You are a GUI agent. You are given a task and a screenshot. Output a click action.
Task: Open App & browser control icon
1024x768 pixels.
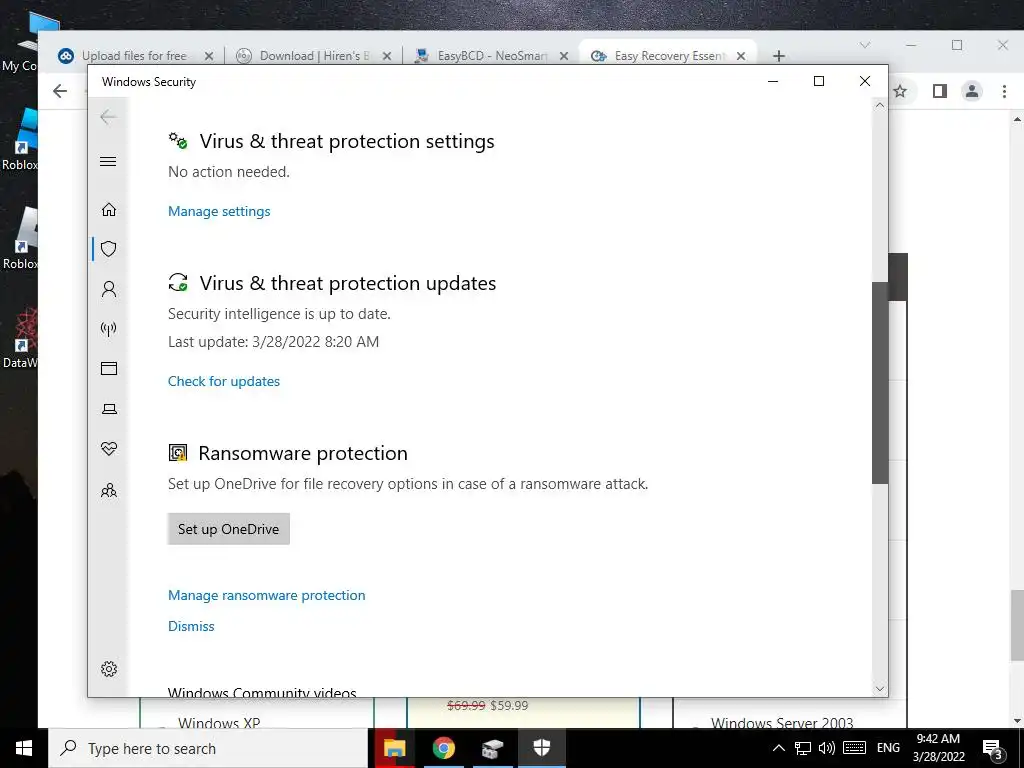coord(109,368)
